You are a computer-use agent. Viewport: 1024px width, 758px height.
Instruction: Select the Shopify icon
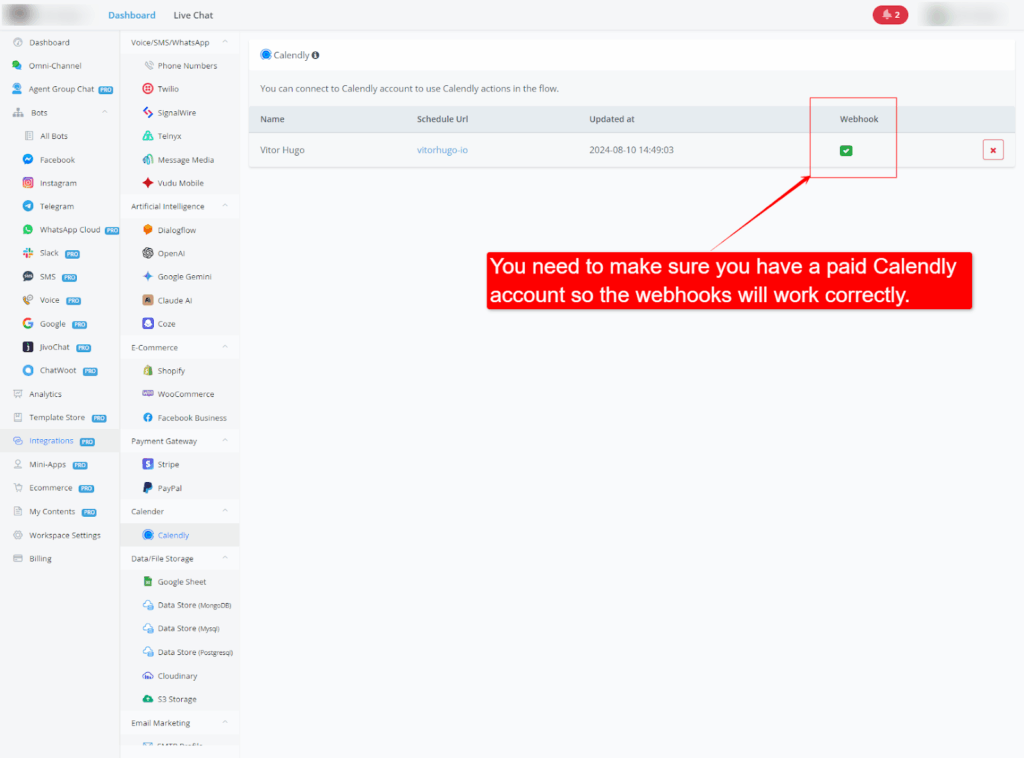point(148,371)
